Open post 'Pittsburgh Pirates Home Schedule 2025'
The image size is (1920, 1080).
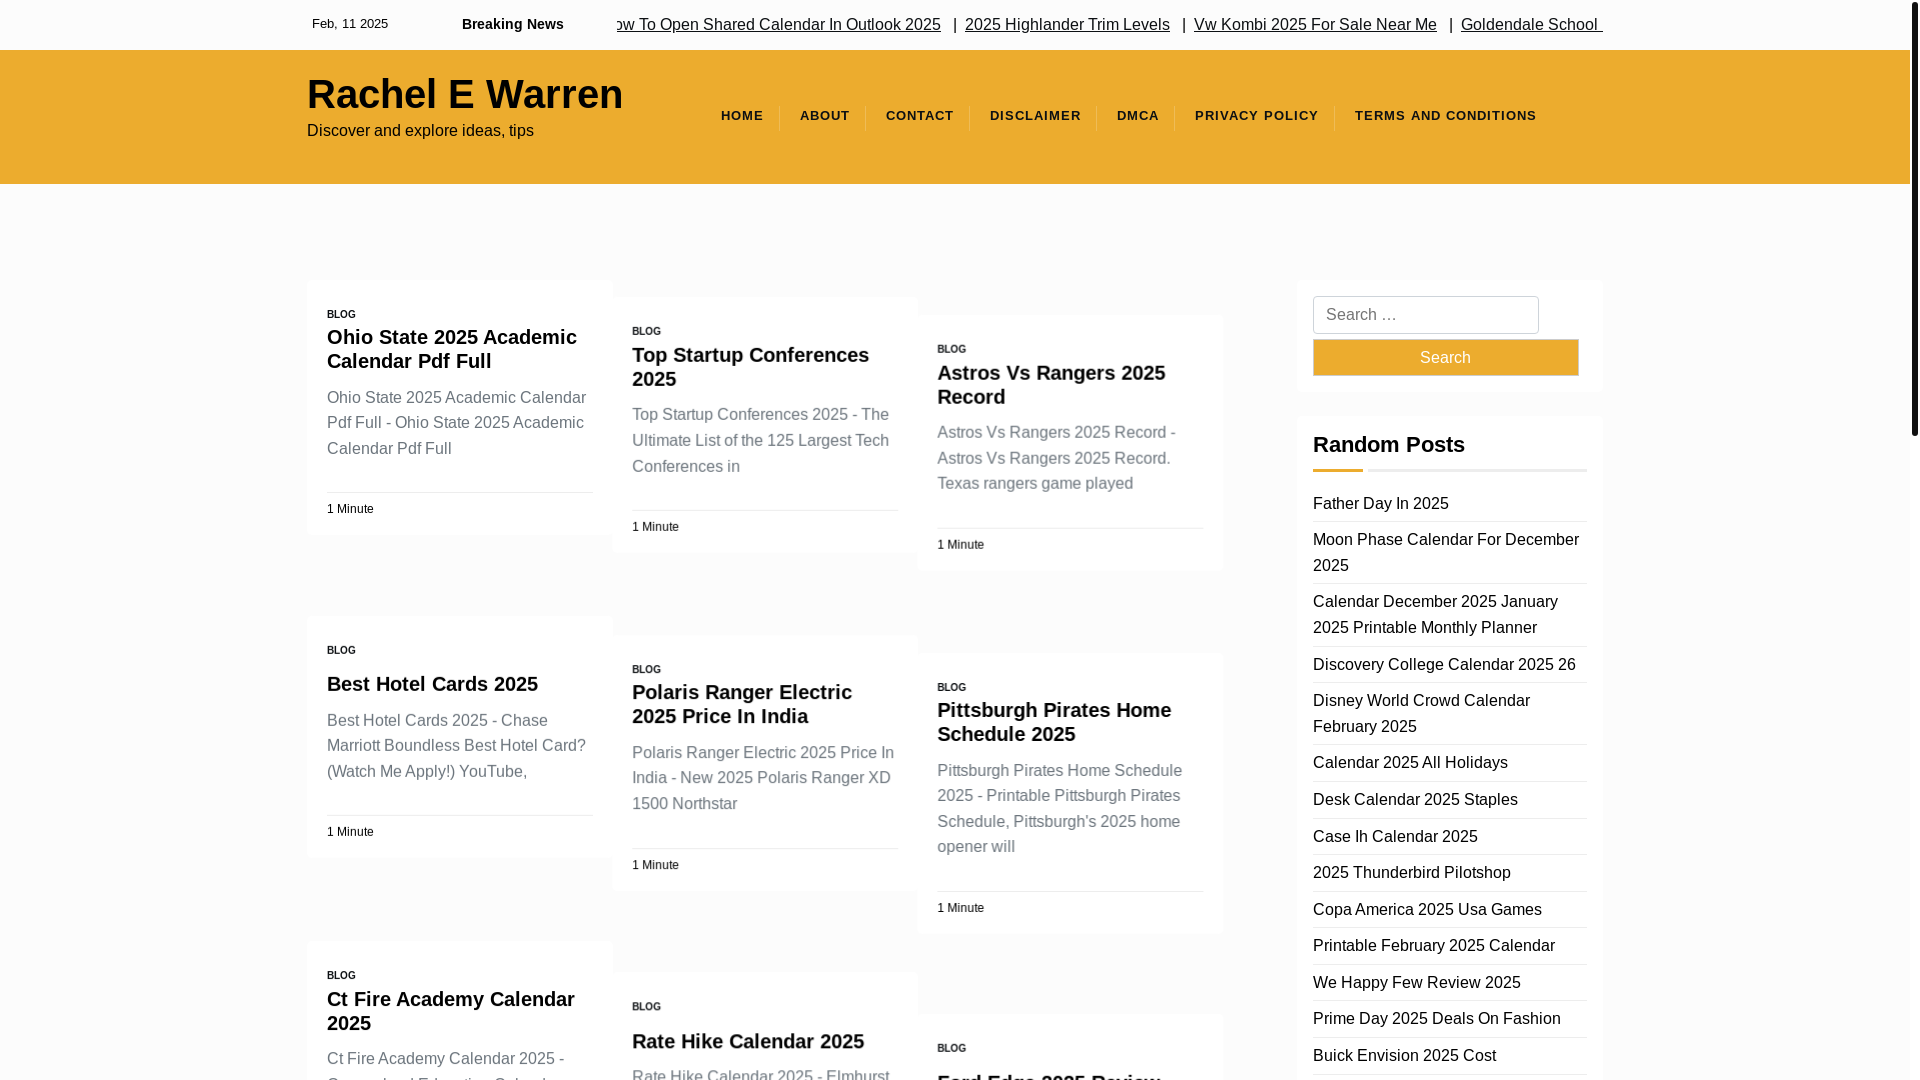(1054, 722)
